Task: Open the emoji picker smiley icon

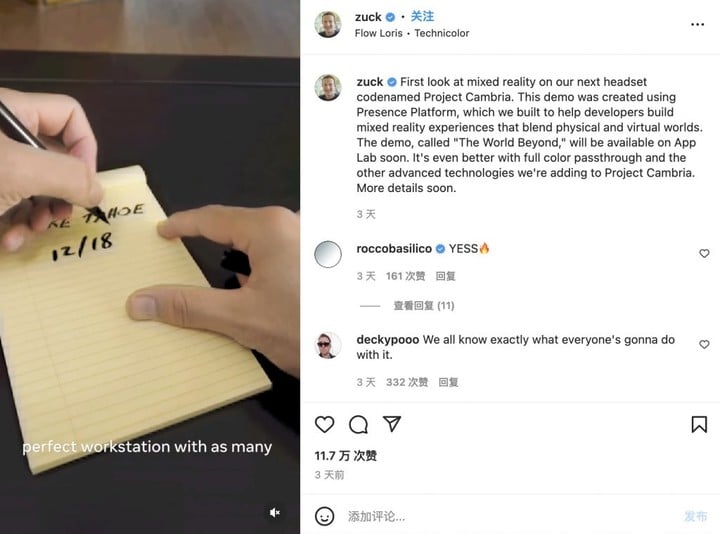Action: click(x=324, y=516)
